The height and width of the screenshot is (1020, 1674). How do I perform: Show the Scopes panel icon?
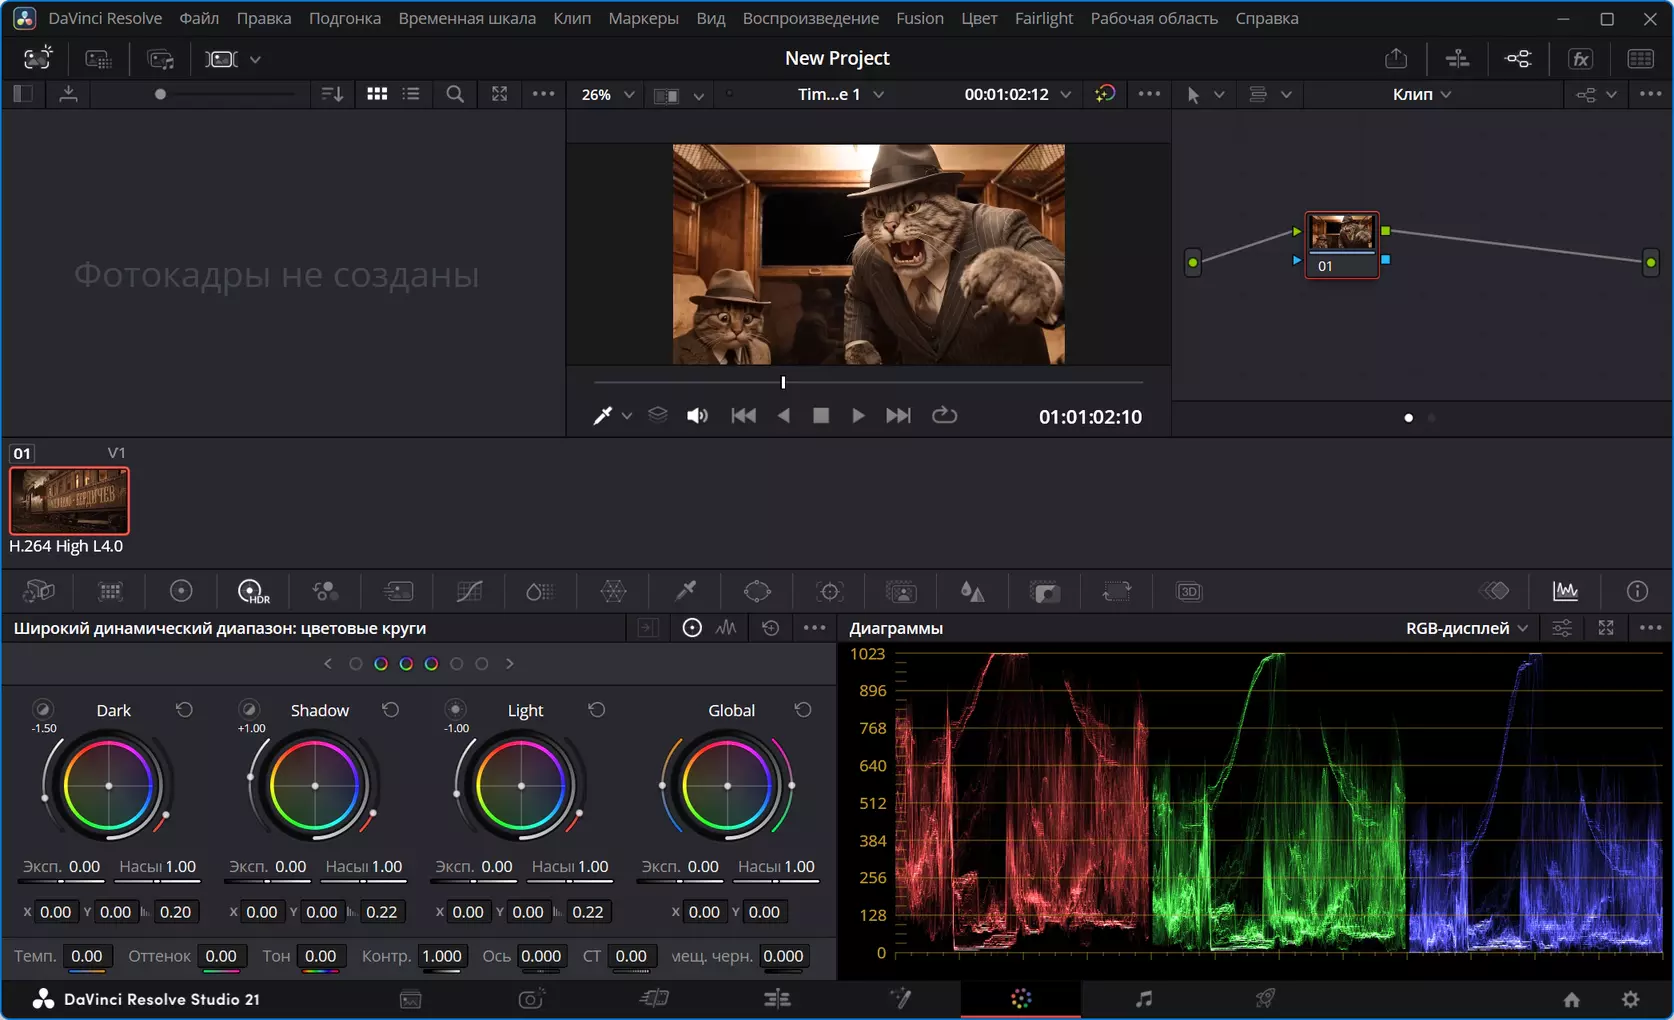tap(1565, 592)
